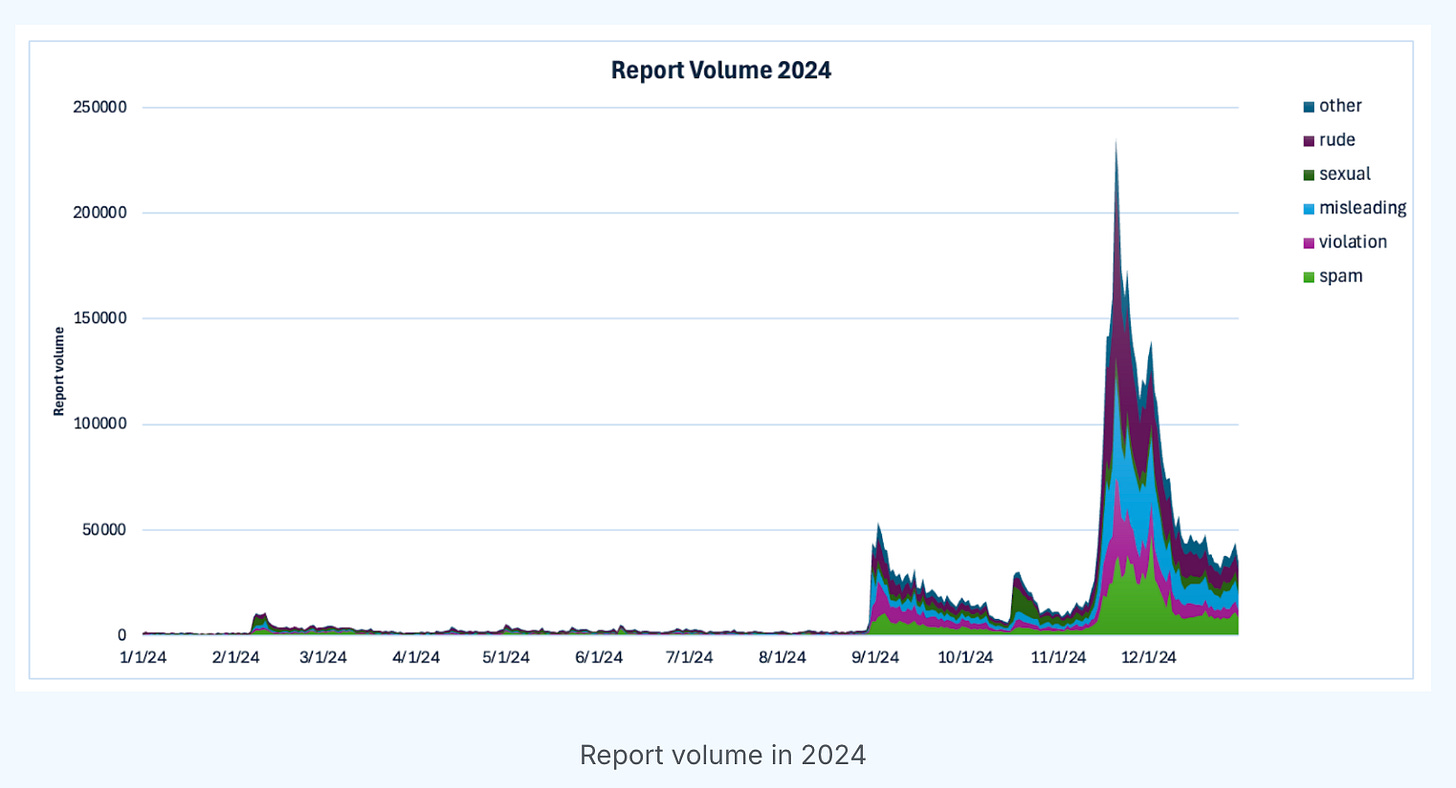
Task: Click the 'spam' legend color swatch
Action: [x=1308, y=276]
